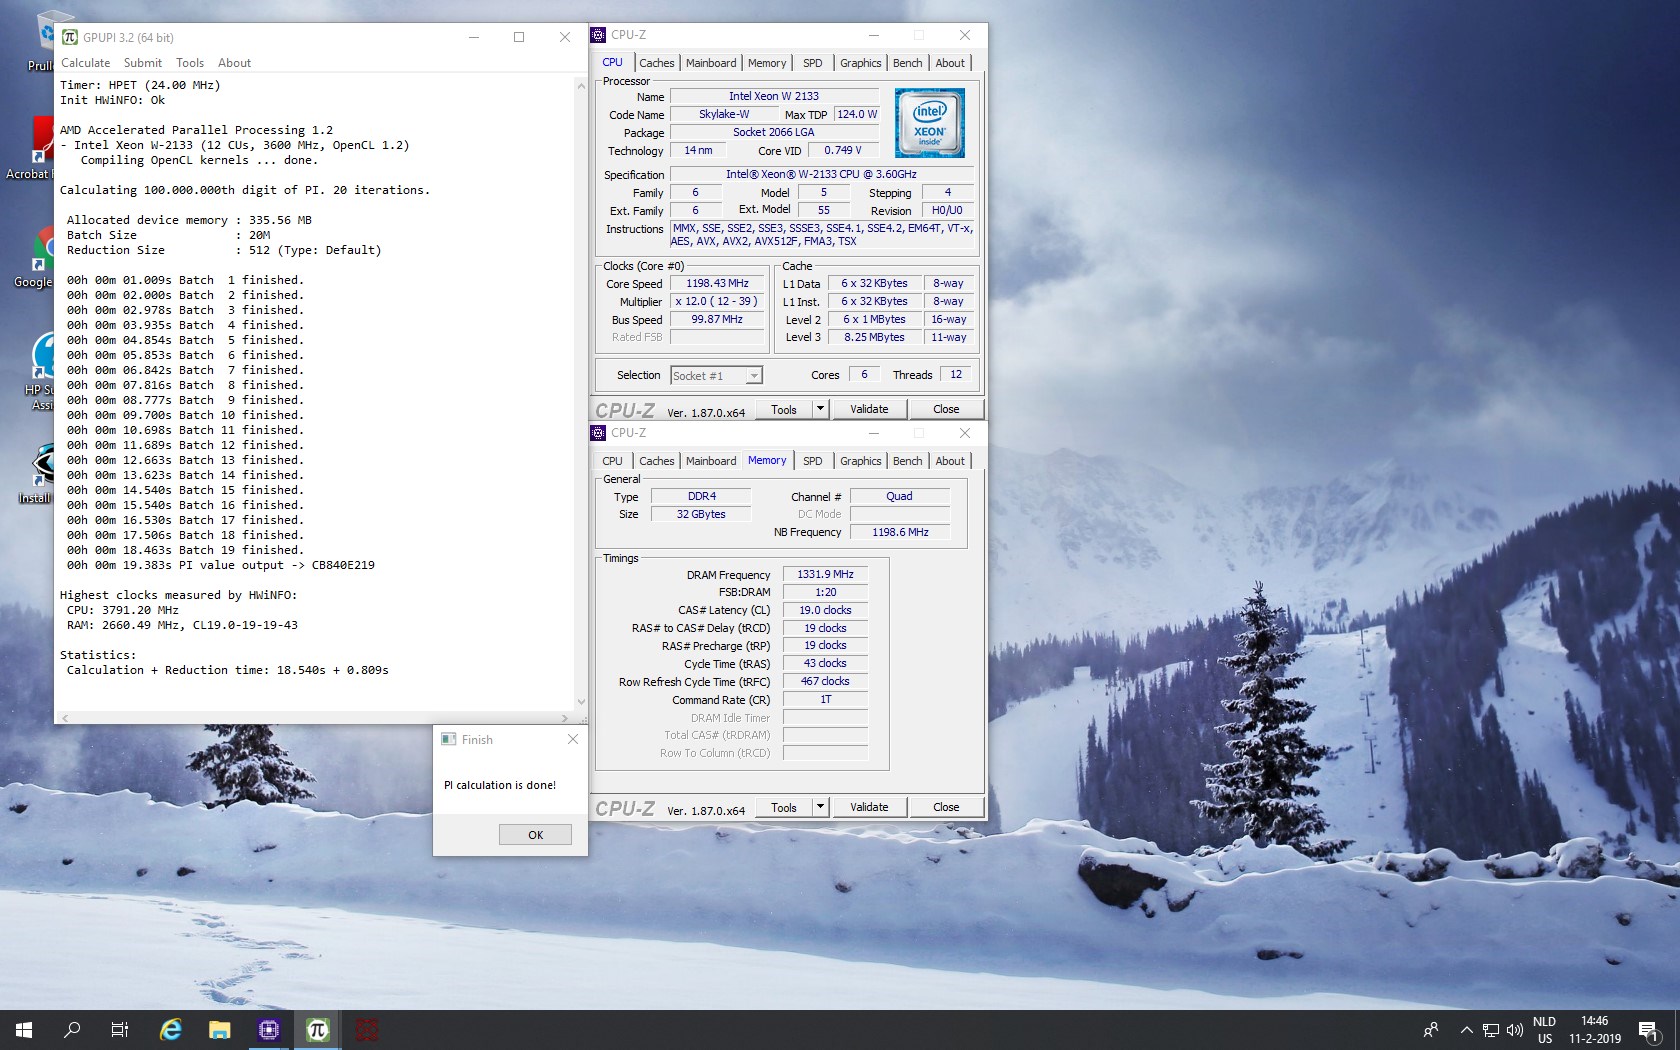
Task: Click Close button in upper CPU-Z
Action: click(x=946, y=409)
